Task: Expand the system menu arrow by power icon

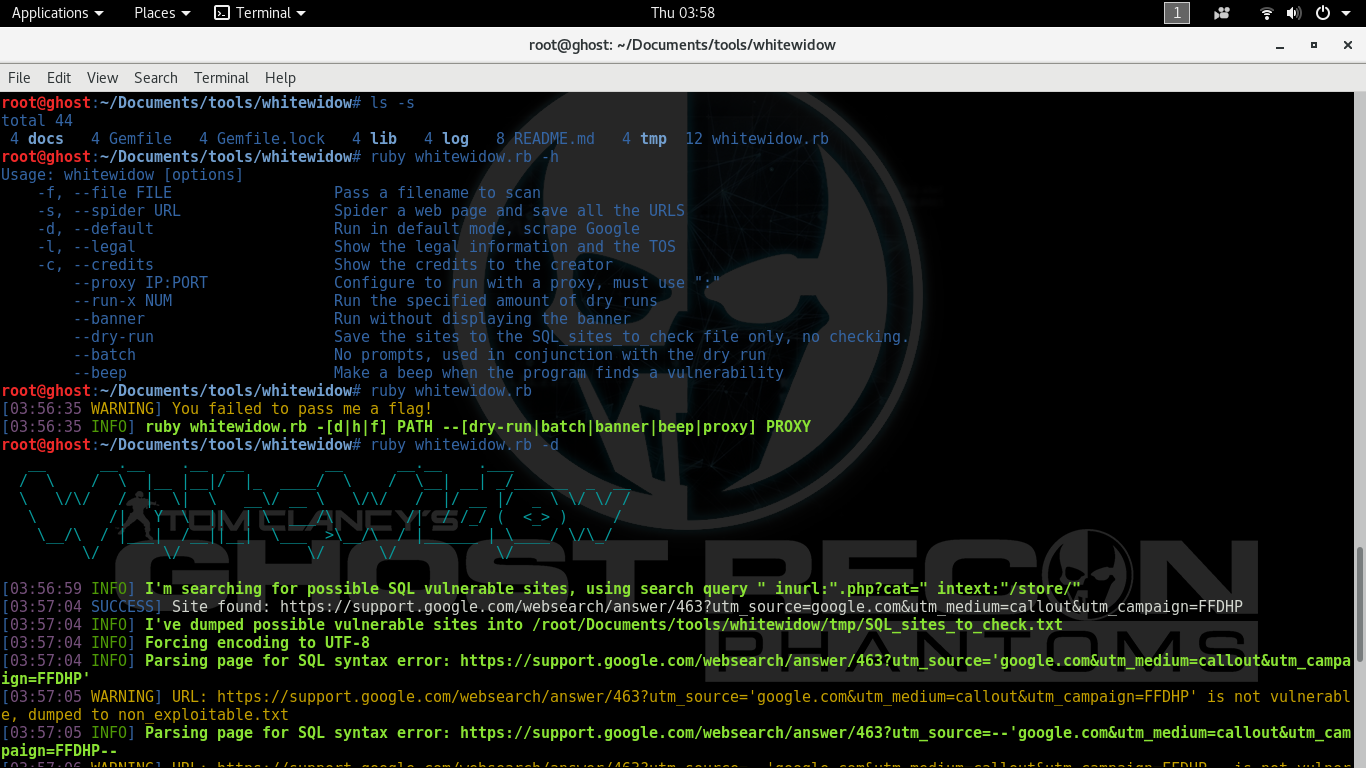Action: pyautogui.click(x=1345, y=13)
